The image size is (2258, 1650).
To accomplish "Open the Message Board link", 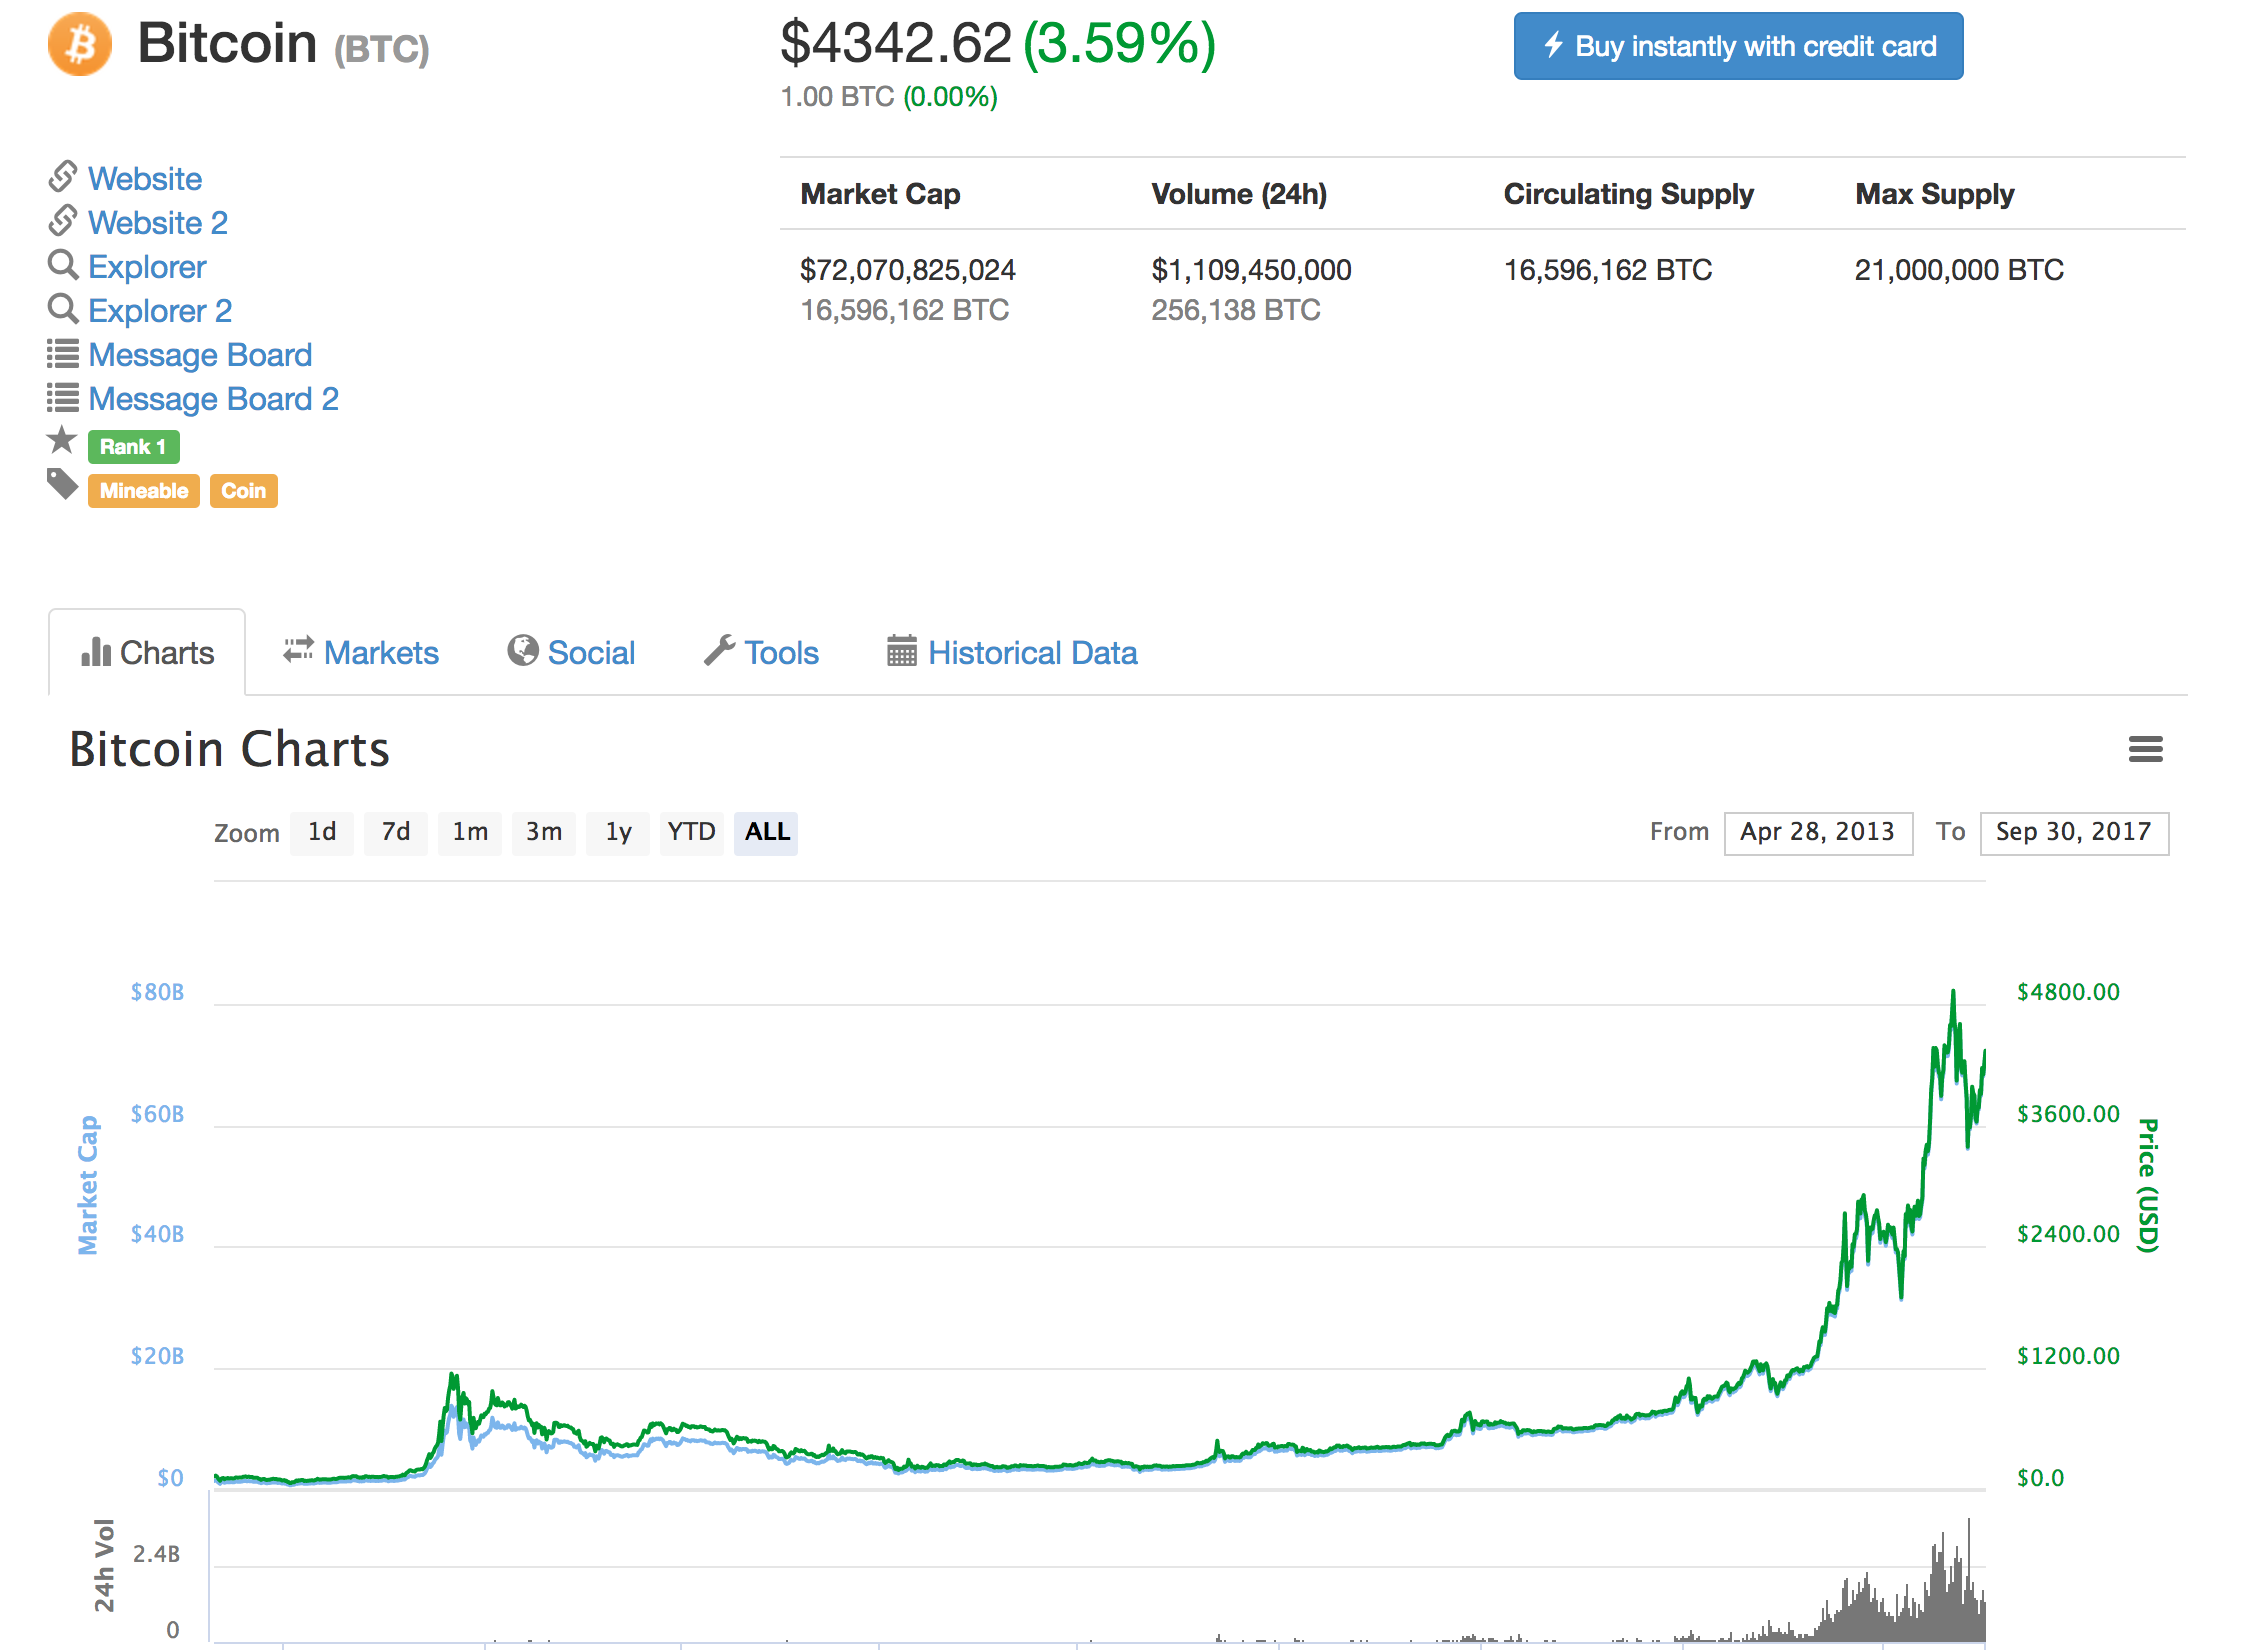I will click(x=200, y=354).
